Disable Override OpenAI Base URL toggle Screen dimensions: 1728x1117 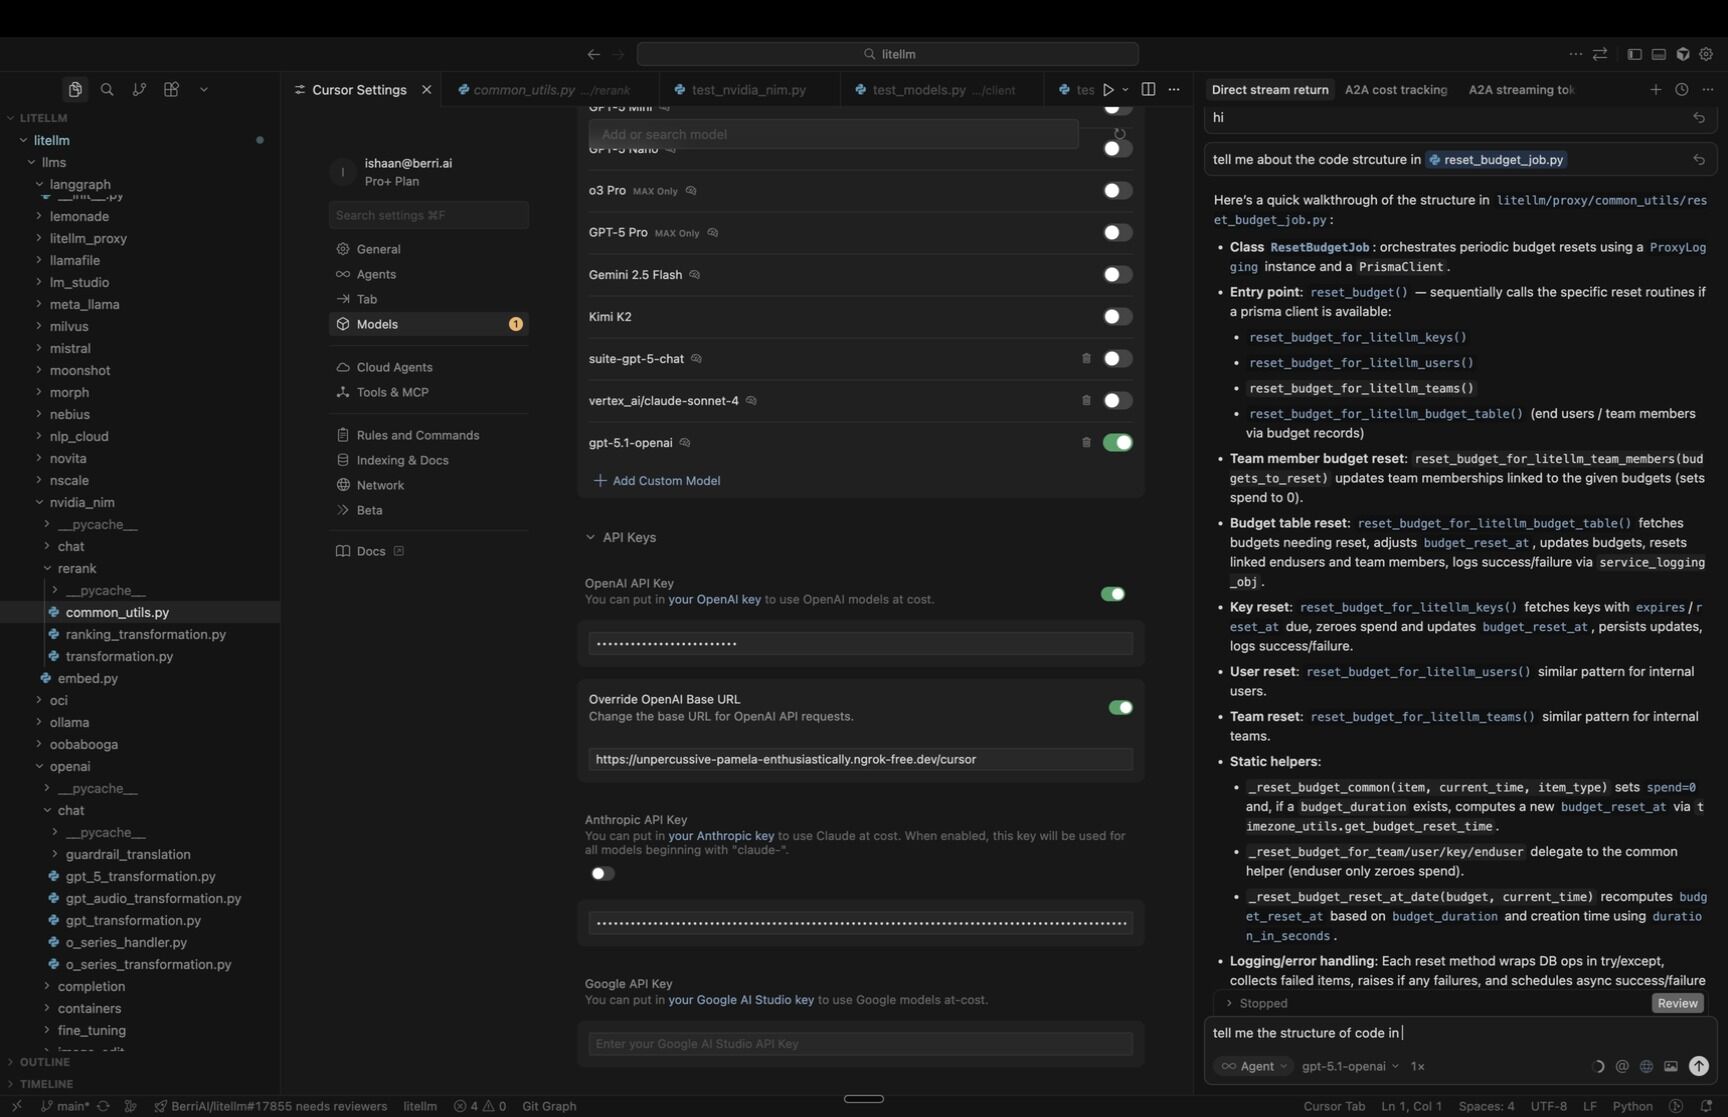click(1120, 708)
